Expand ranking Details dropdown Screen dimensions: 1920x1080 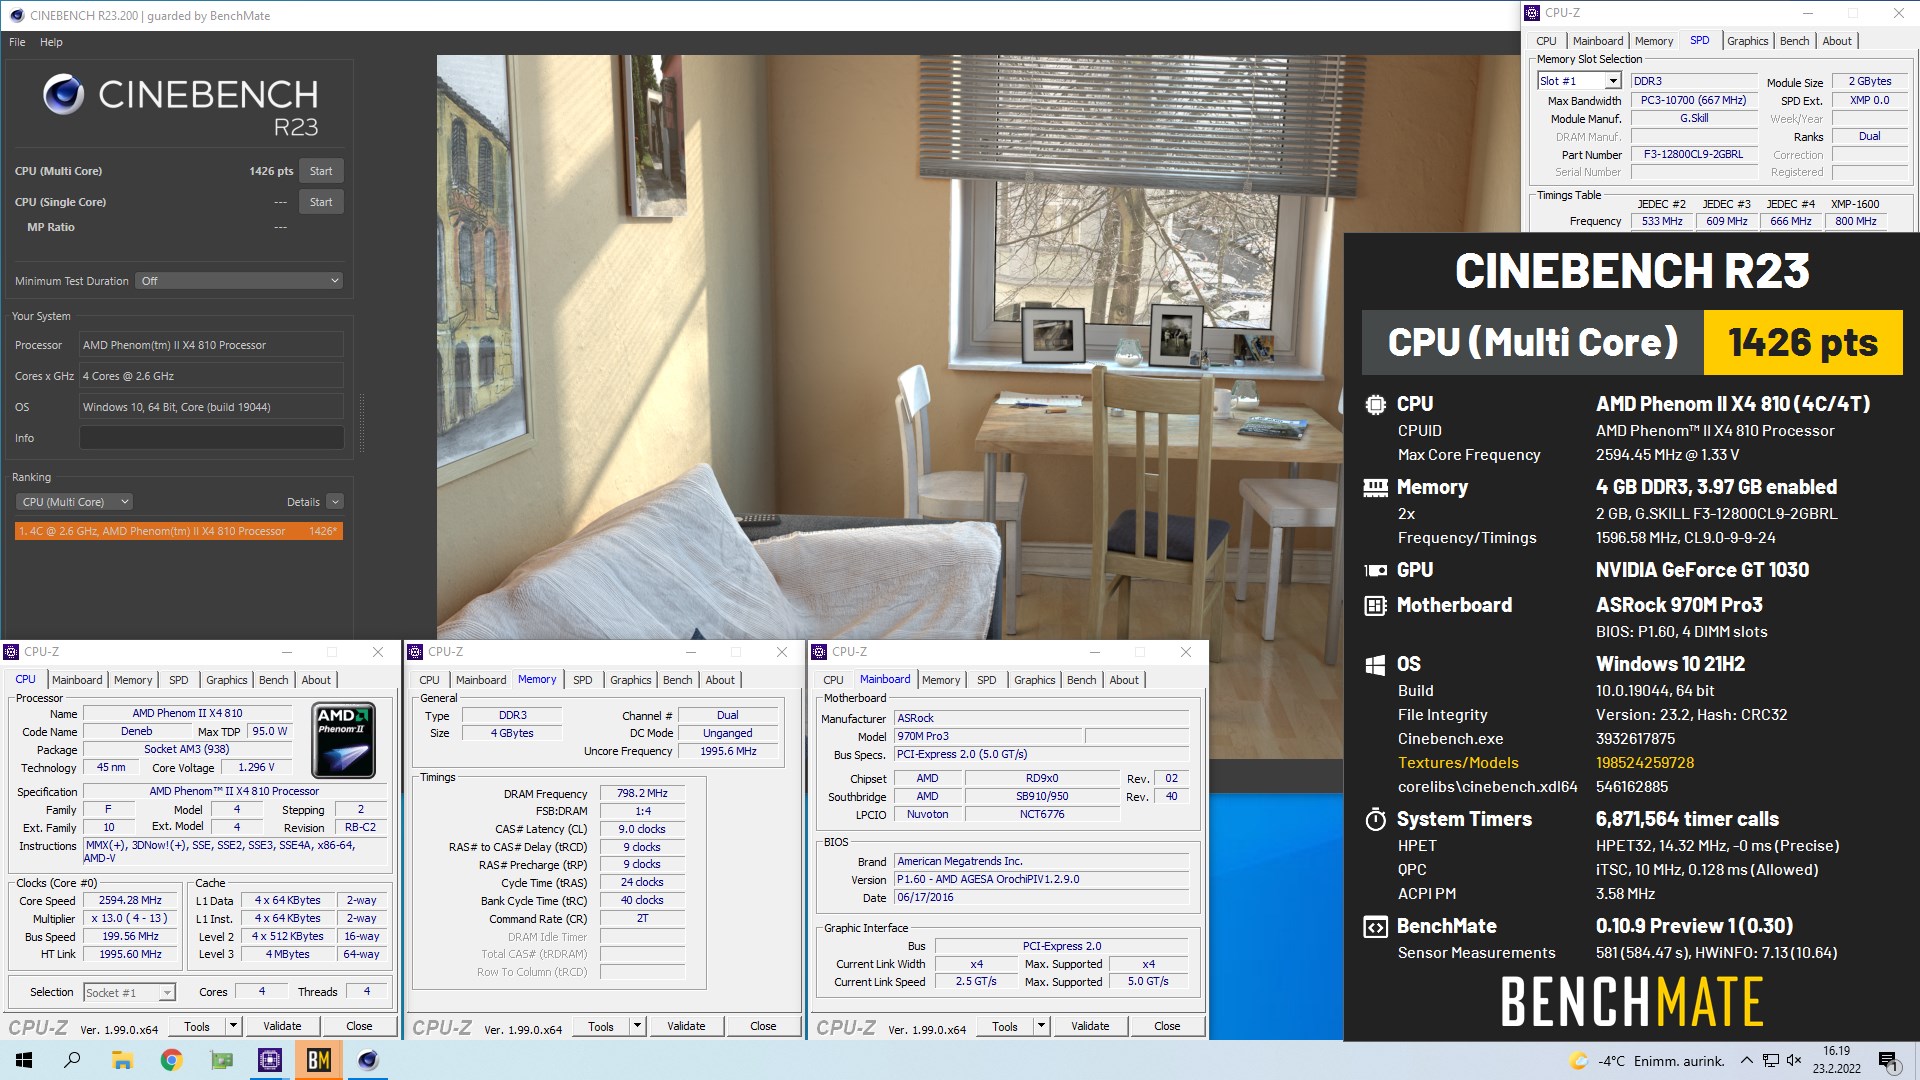tap(335, 502)
